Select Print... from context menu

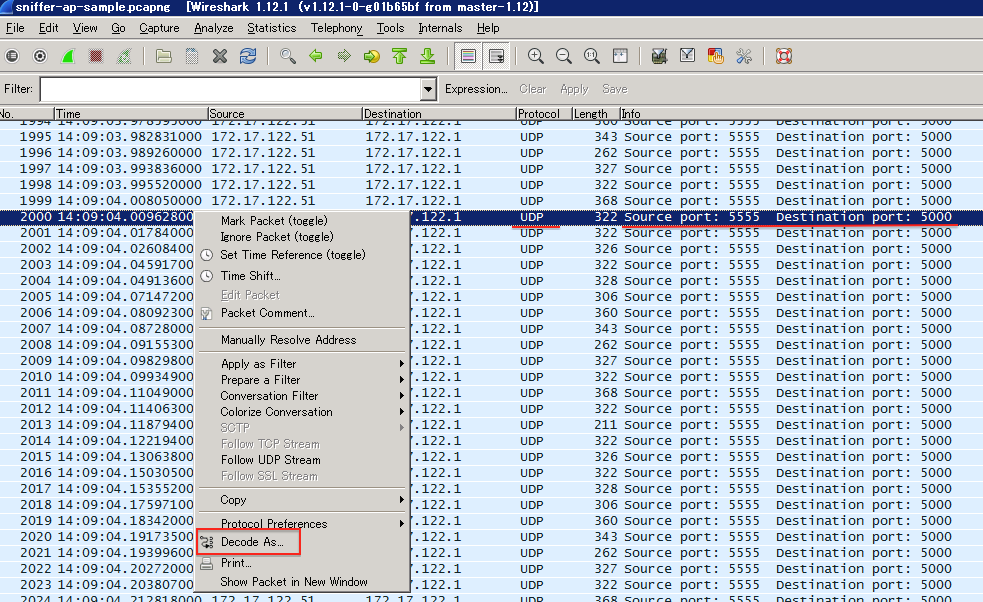[236, 563]
